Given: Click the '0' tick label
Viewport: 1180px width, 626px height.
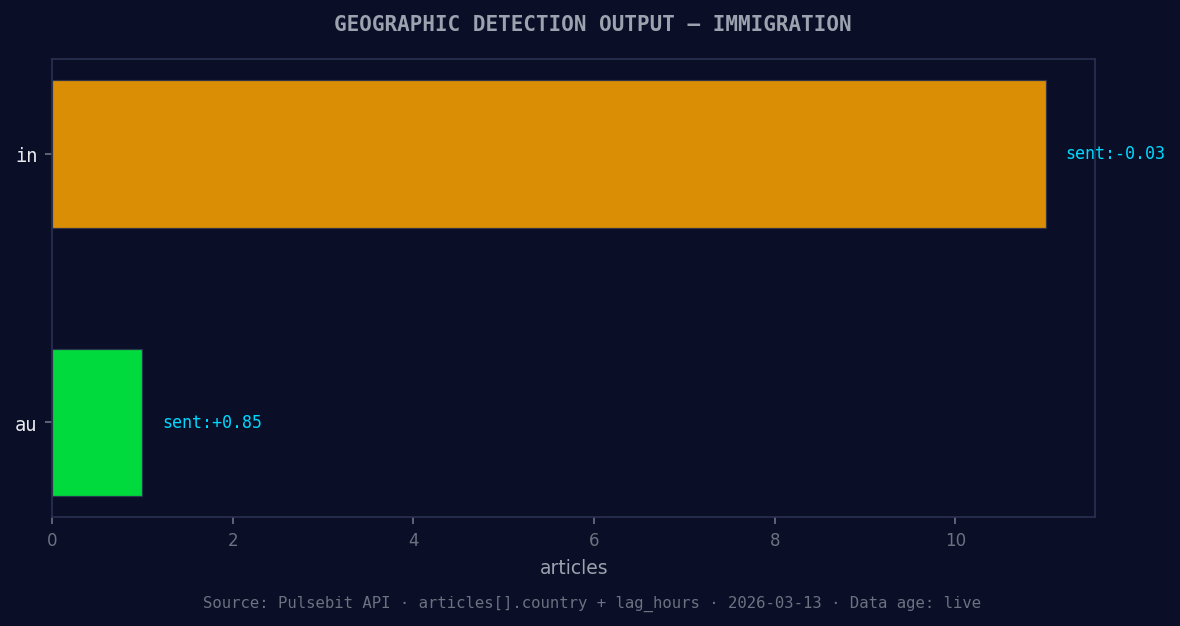Looking at the screenshot, I should coord(52,539).
